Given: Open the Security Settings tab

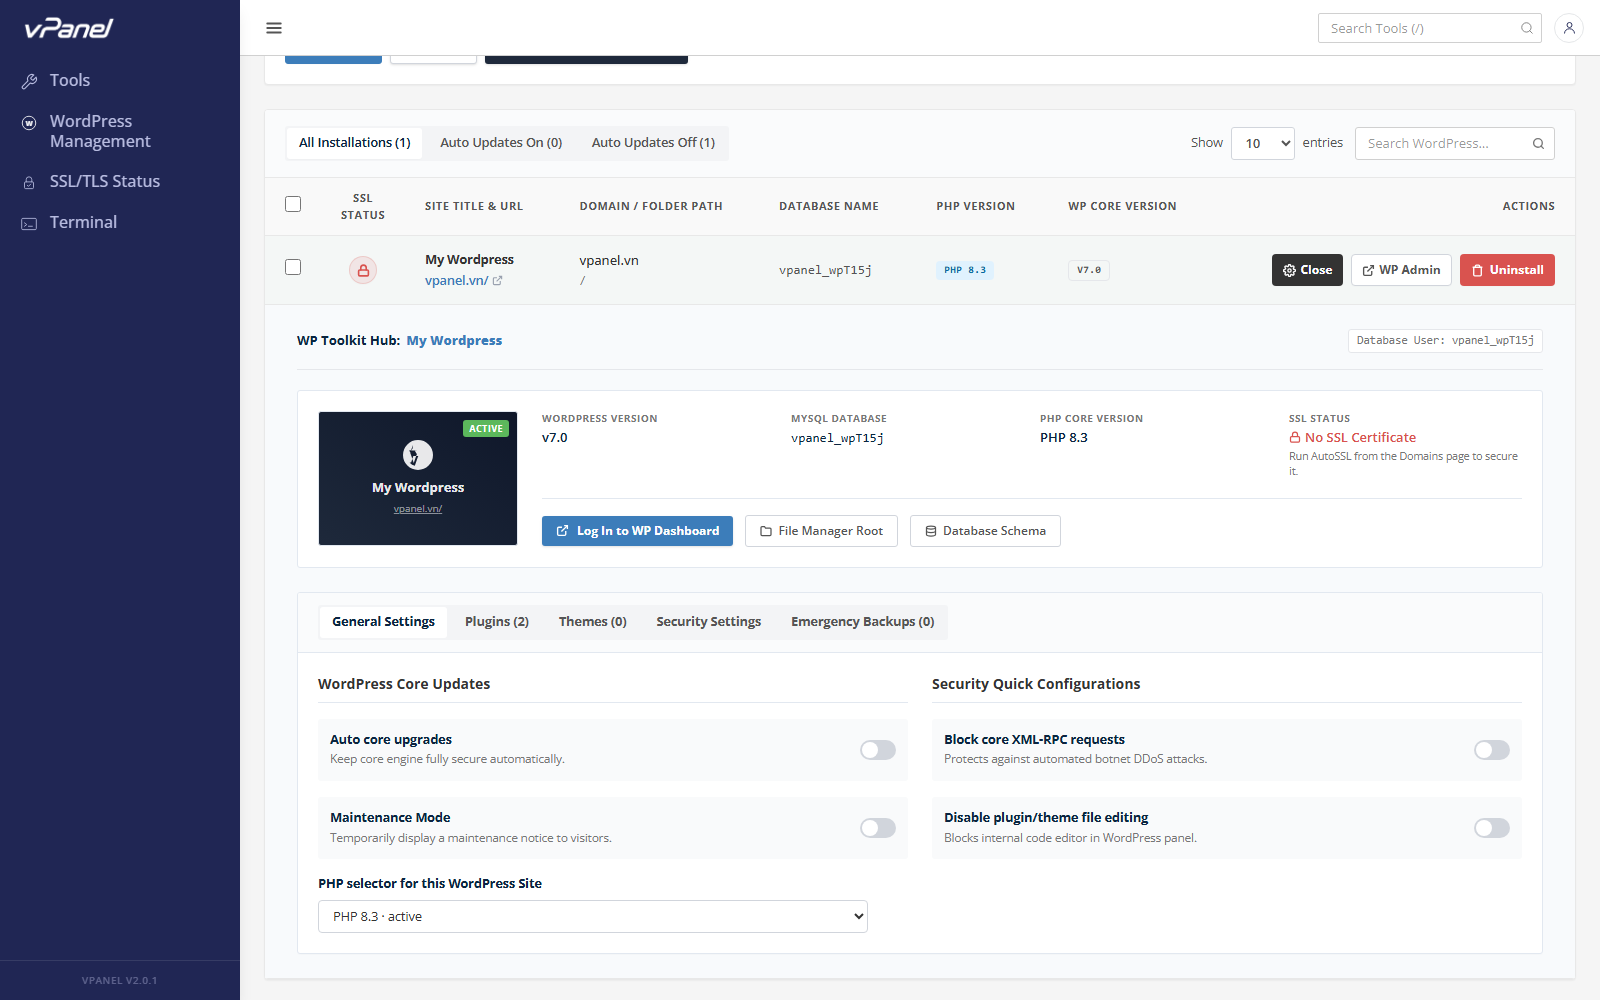Looking at the screenshot, I should pos(709,622).
